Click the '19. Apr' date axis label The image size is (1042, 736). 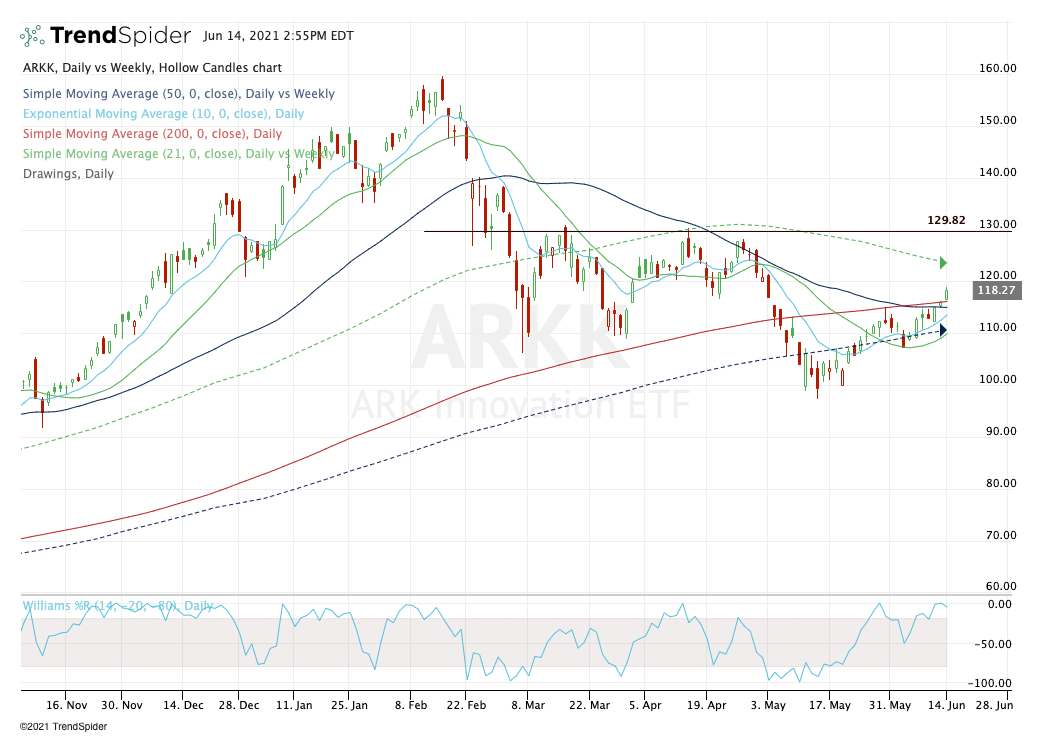(706, 705)
